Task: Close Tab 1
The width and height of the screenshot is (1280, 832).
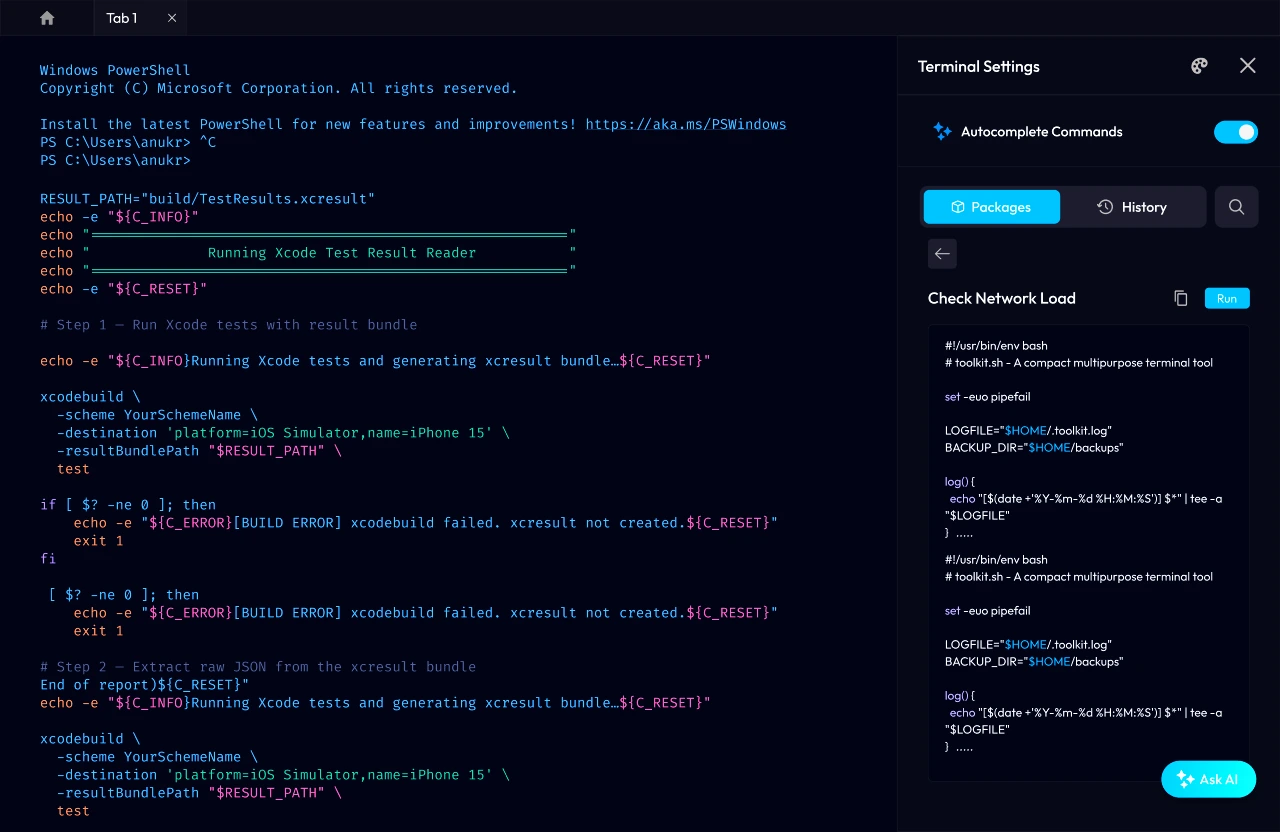Action: click(x=172, y=18)
